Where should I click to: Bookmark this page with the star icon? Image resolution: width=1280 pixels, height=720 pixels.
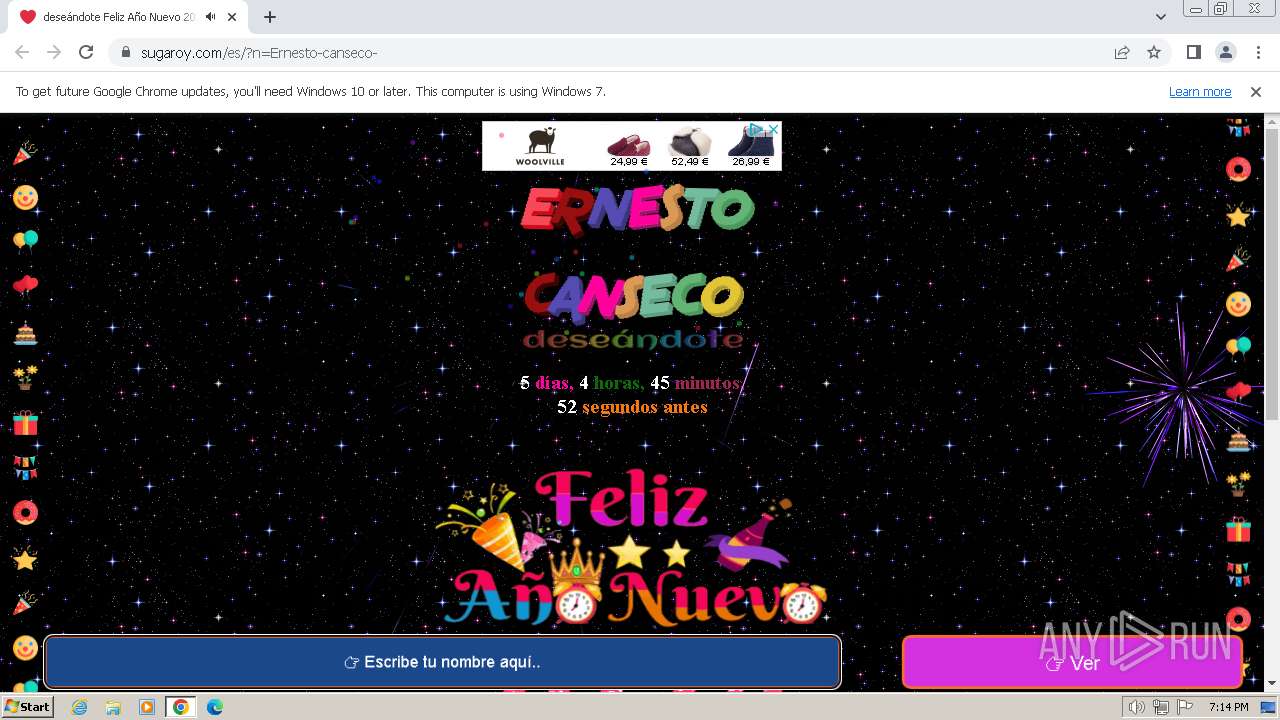click(x=1154, y=52)
